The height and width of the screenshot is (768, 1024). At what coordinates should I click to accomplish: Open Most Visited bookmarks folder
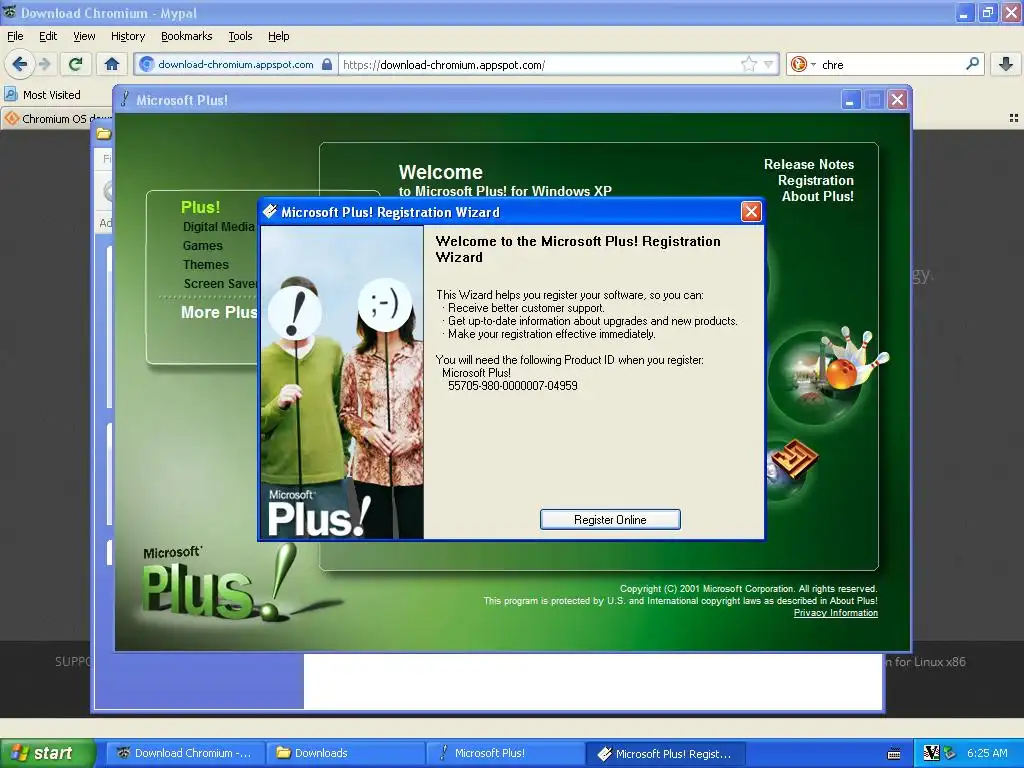click(x=43, y=95)
